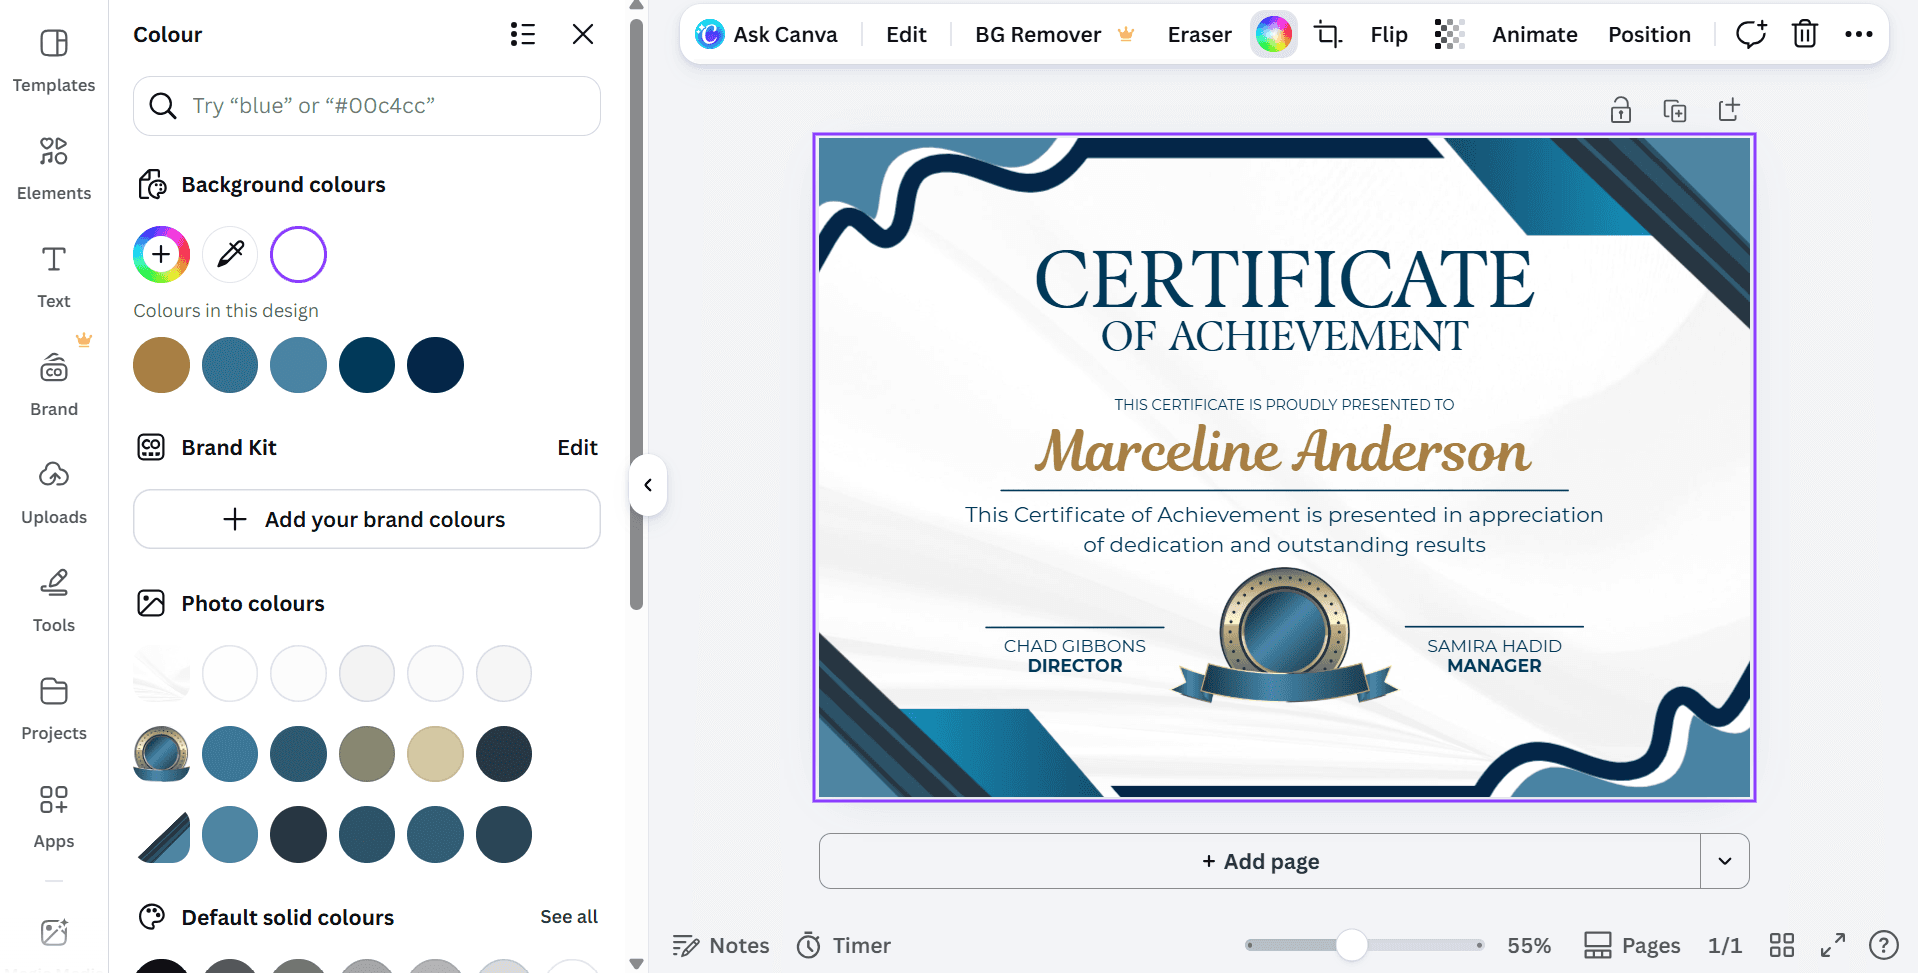This screenshot has width=1918, height=973.
Task: Open the Elements sidebar panel
Action: pyautogui.click(x=54, y=169)
